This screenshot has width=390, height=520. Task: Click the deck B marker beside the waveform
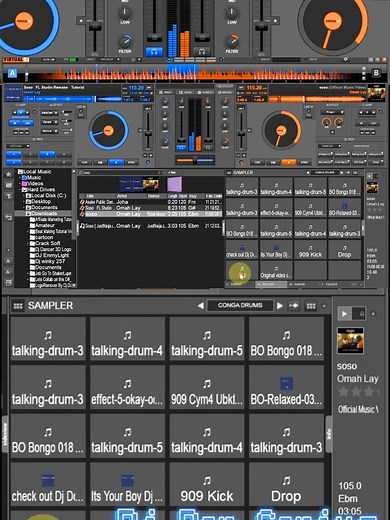tap(376, 72)
